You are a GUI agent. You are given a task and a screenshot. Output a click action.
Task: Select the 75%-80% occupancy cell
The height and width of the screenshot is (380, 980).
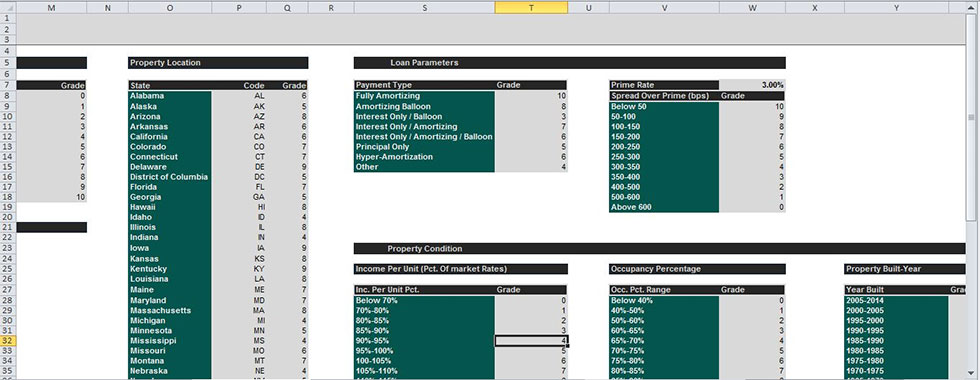coord(664,361)
